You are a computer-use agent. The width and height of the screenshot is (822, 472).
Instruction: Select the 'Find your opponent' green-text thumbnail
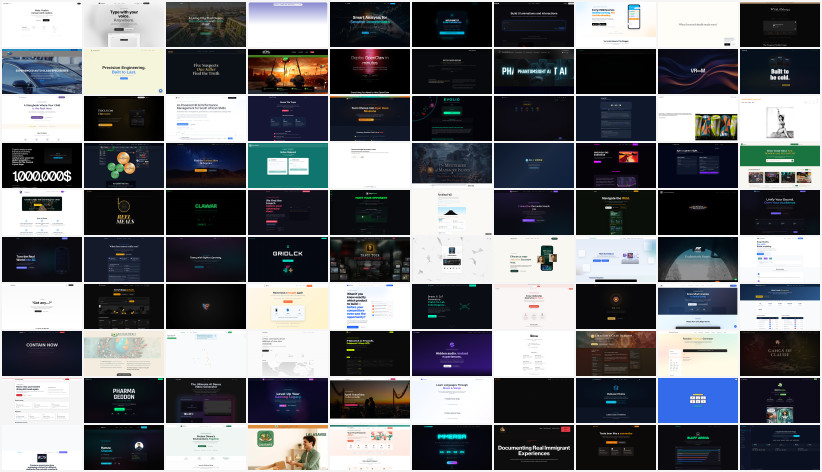370,212
